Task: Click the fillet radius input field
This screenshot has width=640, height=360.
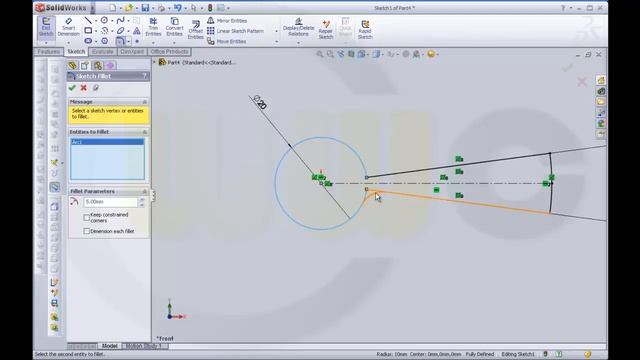Action: tap(111, 202)
